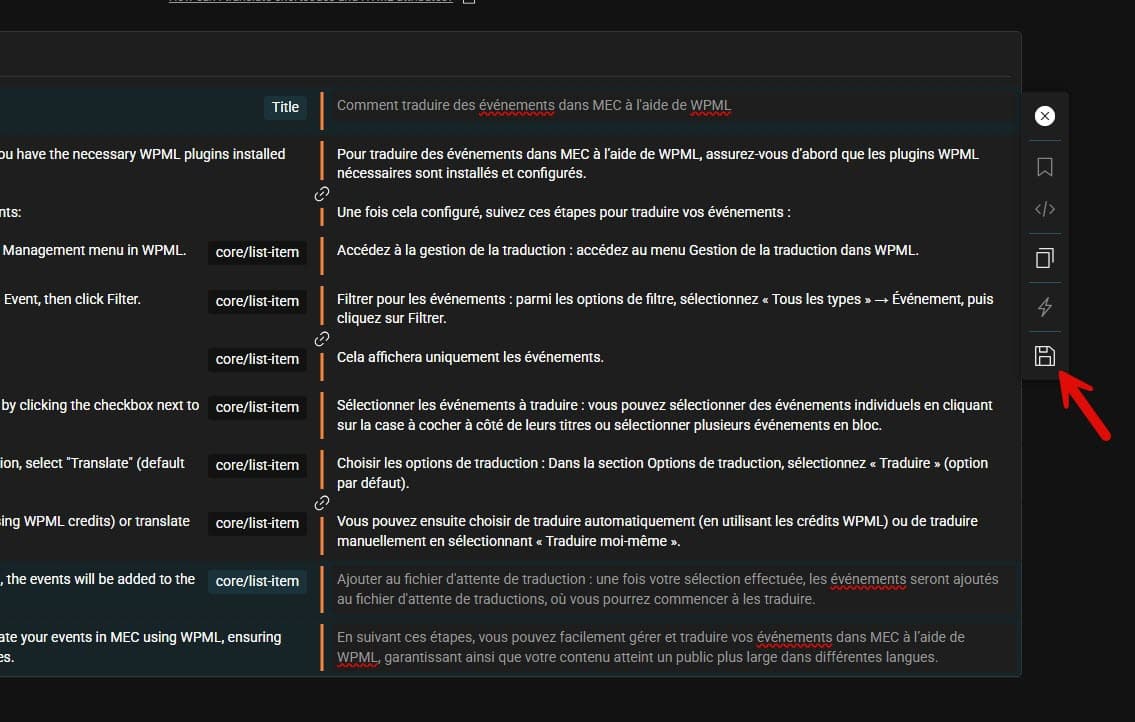
Task: Click the bookmark icon in side toolbar
Action: pos(1045,167)
